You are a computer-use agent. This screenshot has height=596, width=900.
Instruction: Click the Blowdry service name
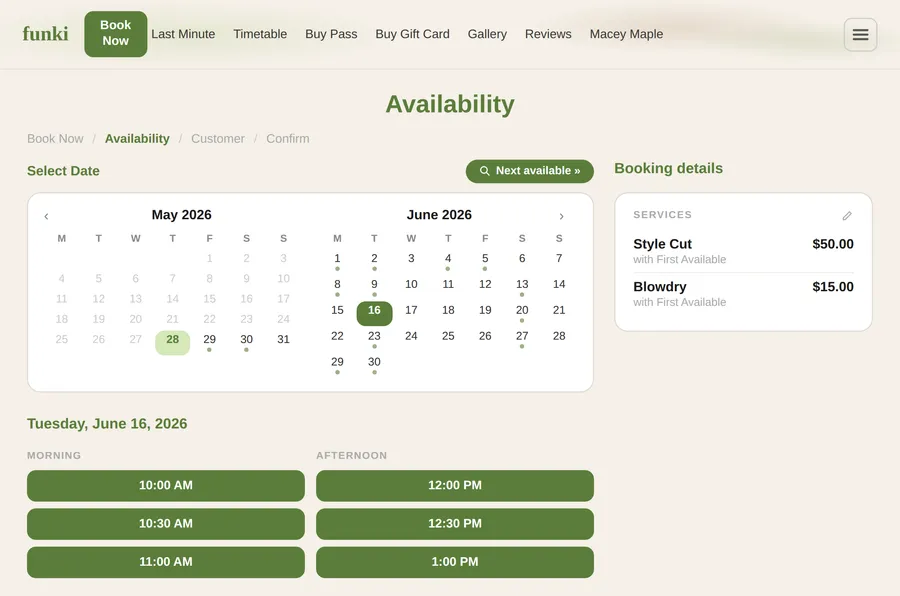tap(660, 287)
